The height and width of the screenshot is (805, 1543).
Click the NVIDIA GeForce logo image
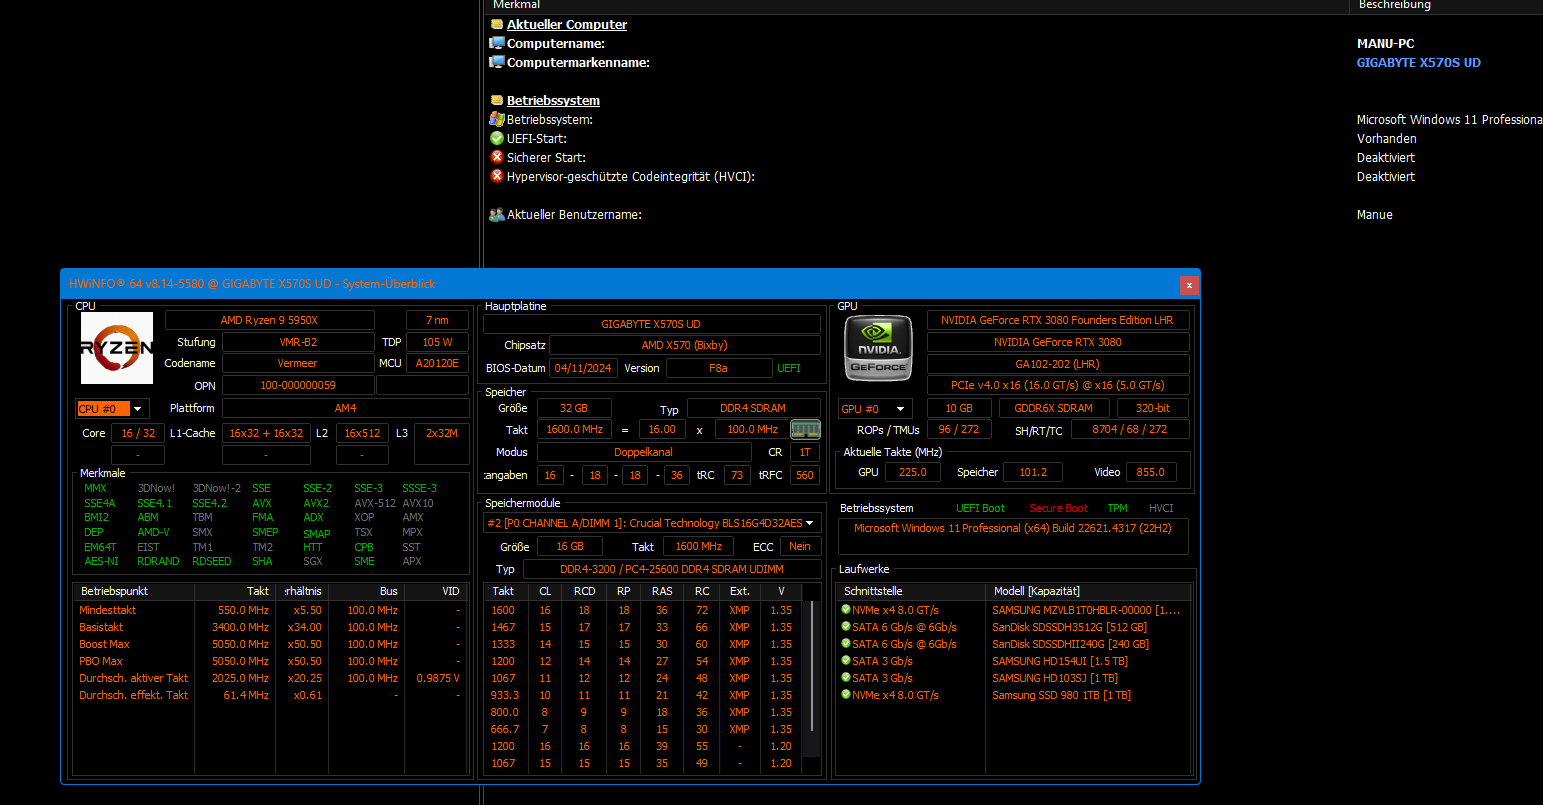click(878, 348)
